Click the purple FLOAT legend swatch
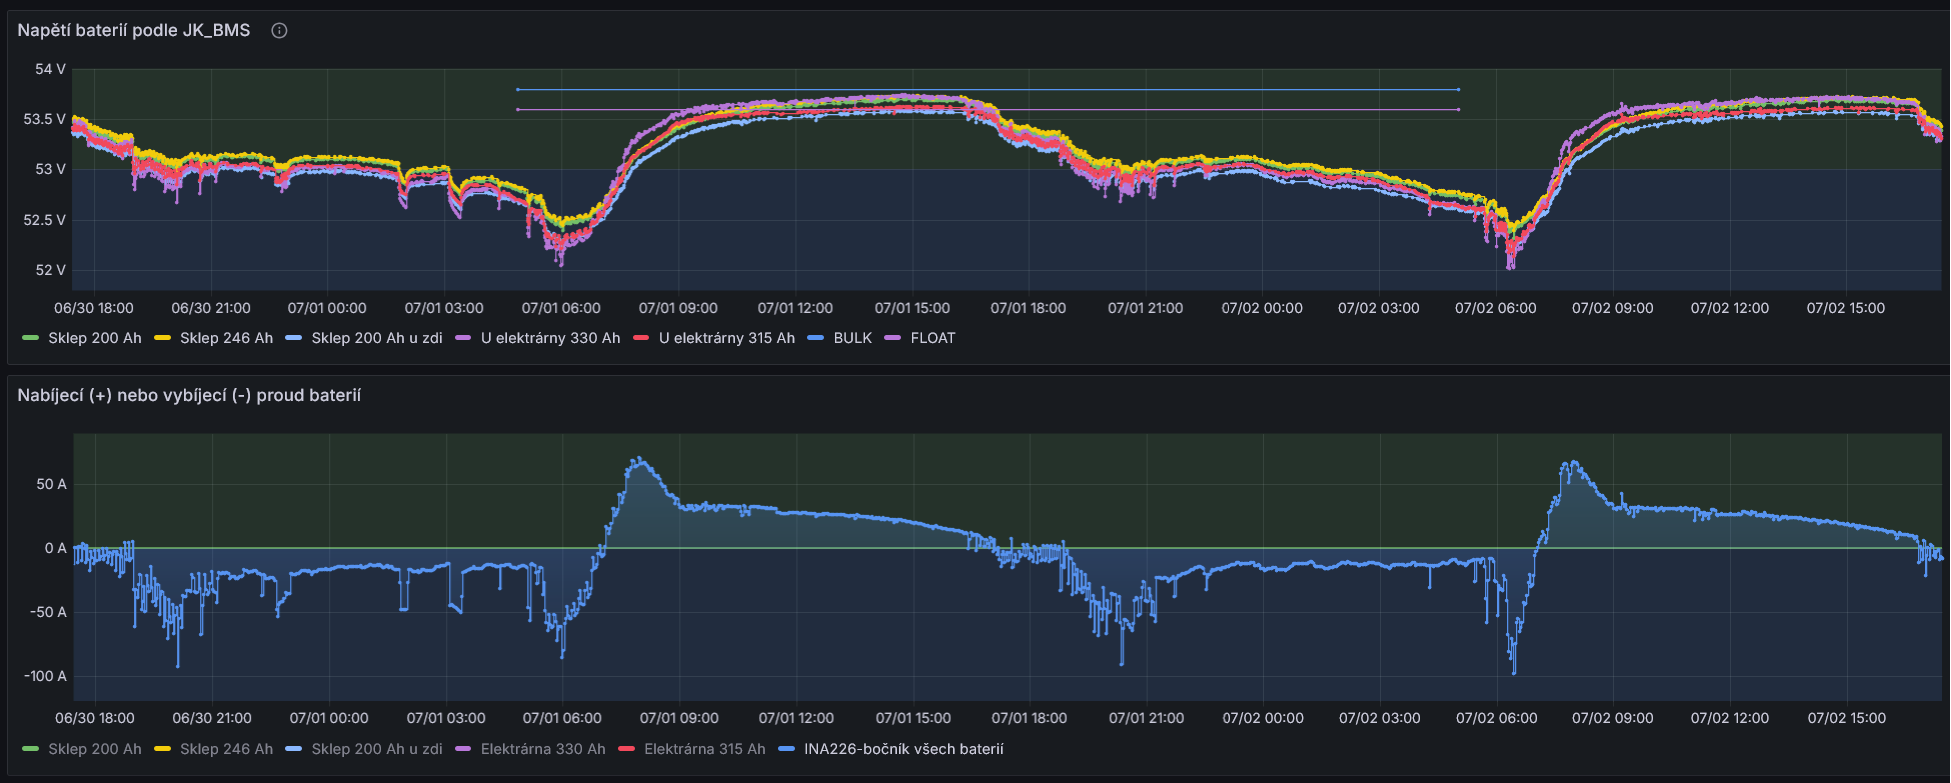Viewport: 1951px width, 783px height. coord(893,338)
